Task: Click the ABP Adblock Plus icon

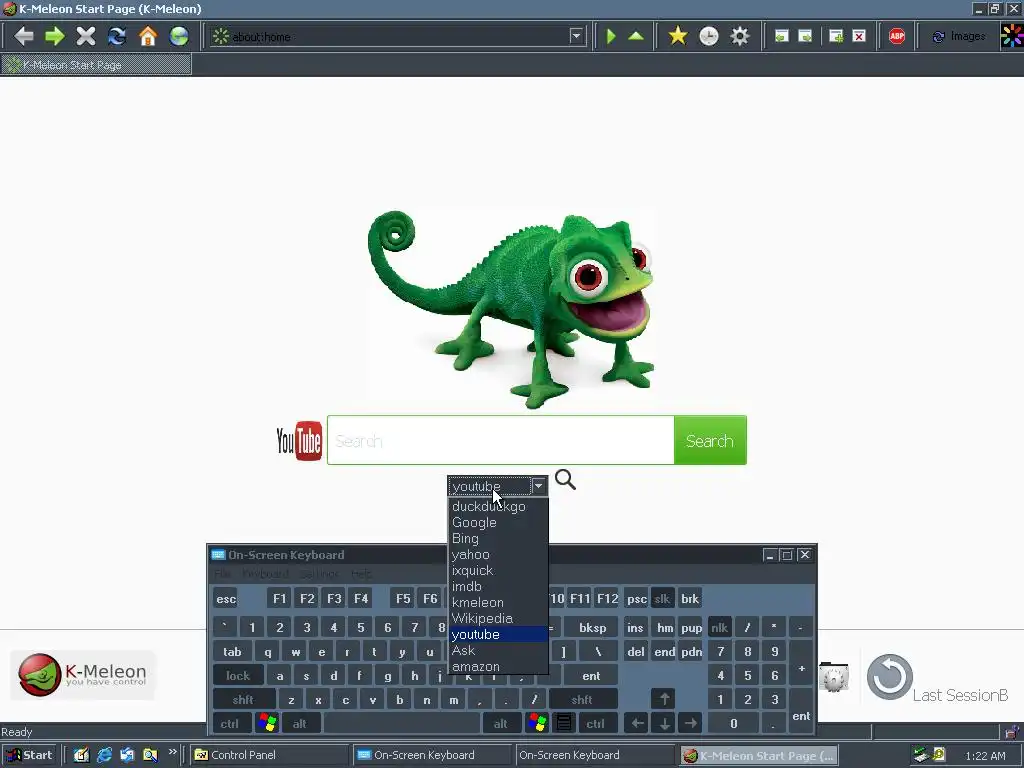Action: pos(897,37)
